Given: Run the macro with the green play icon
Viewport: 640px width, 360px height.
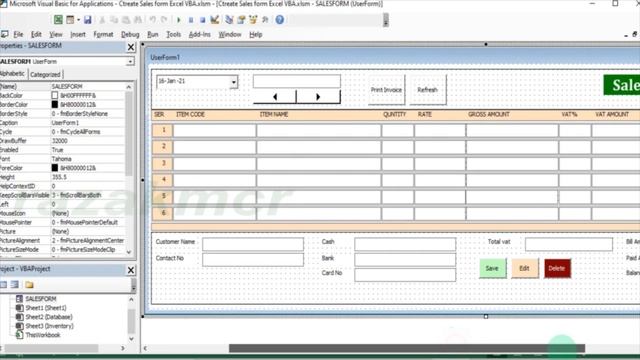Looking at the screenshot, I should (x=178, y=20).
